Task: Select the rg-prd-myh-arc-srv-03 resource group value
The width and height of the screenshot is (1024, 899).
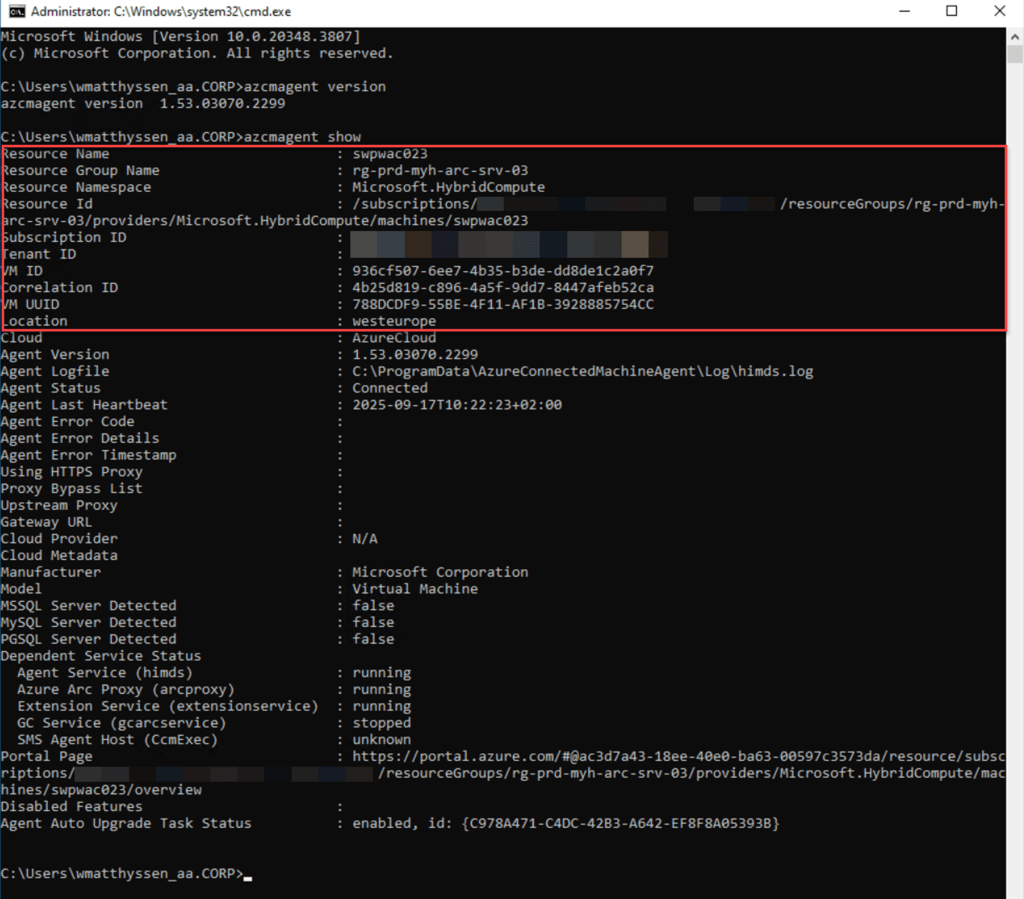Action: tap(440, 171)
